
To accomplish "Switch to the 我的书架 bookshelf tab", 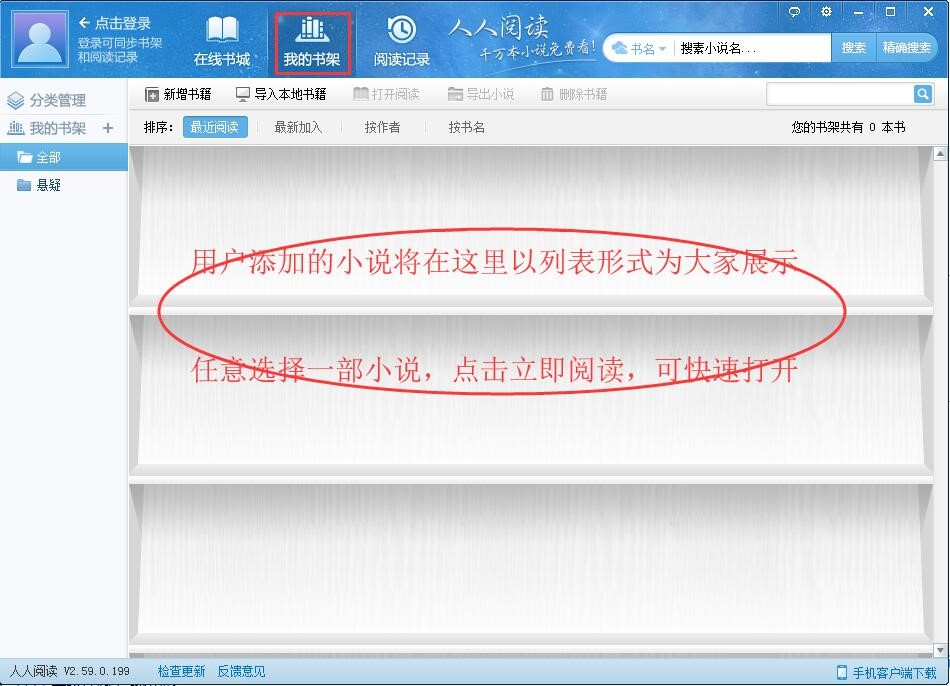I will click(312, 42).
